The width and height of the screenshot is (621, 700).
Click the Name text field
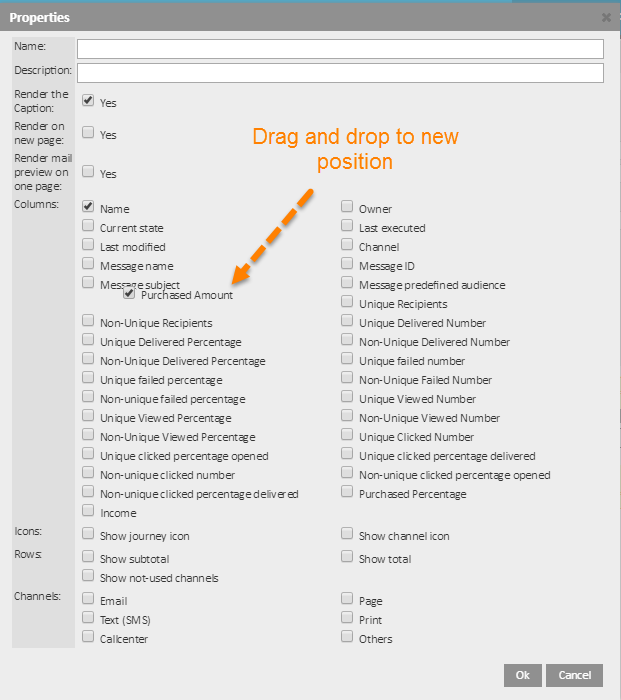coord(340,49)
